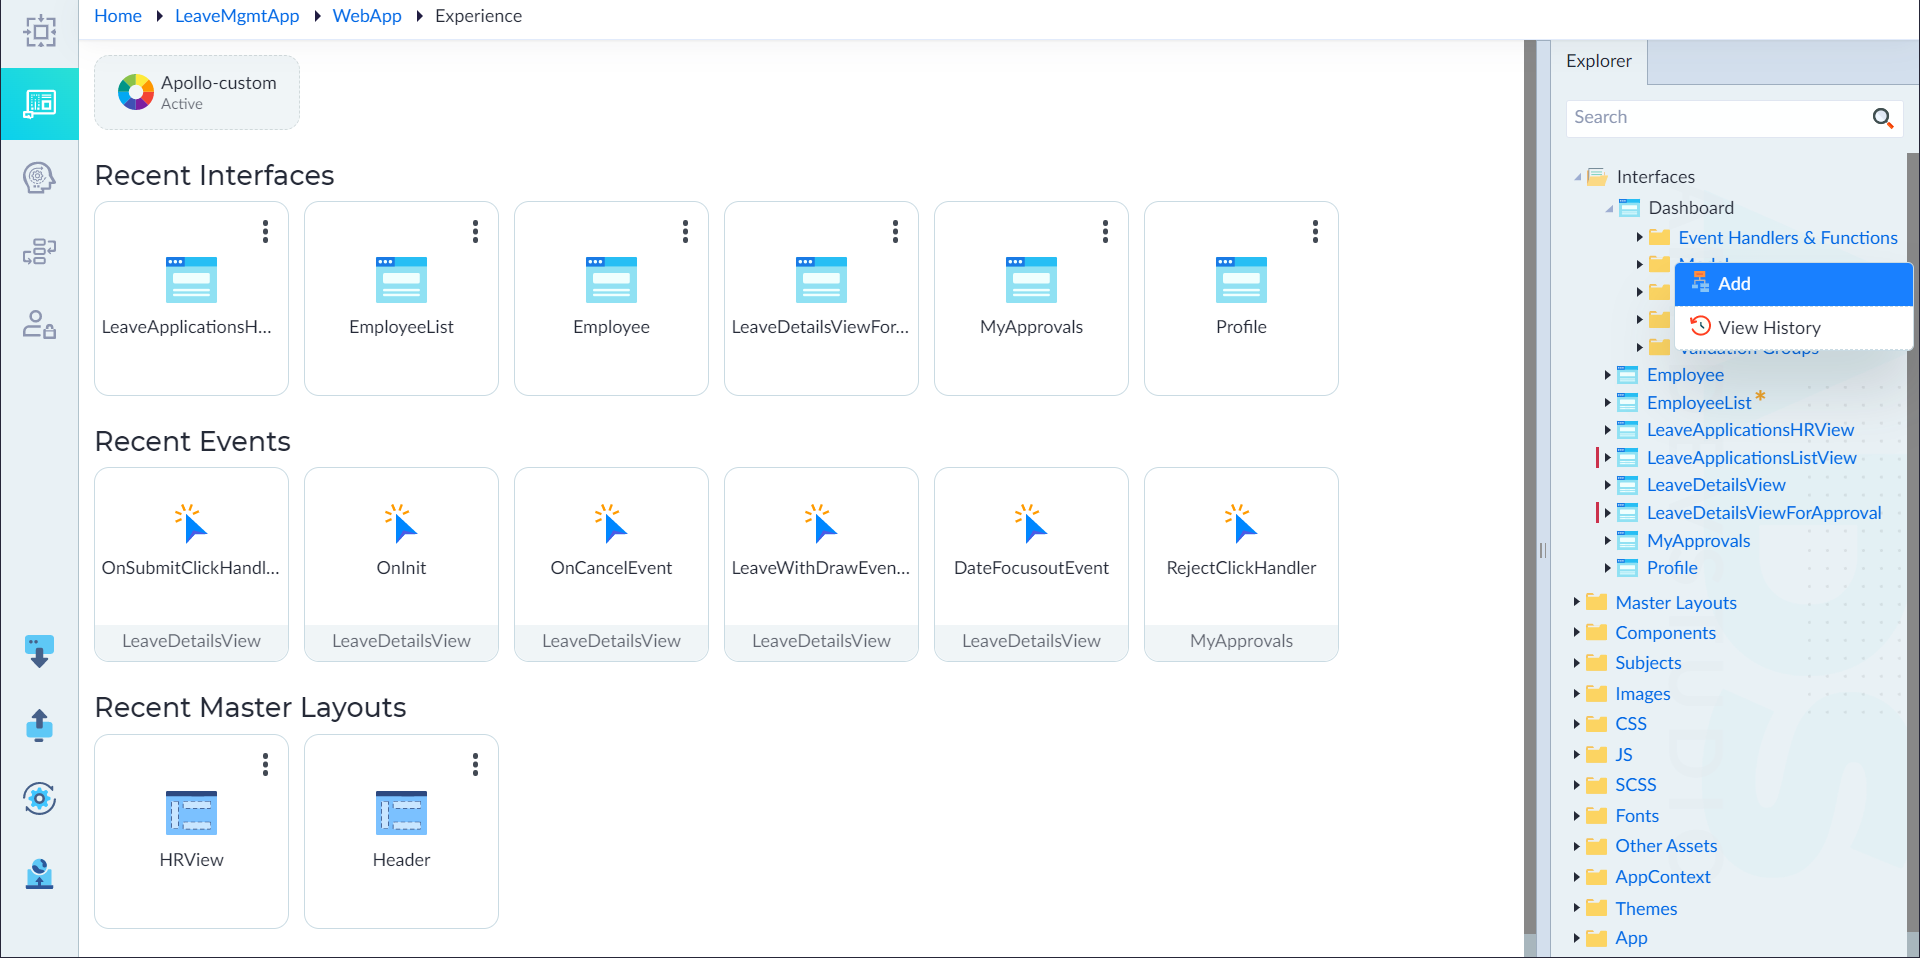Collapse the Dashboard tree node
1920x958 pixels.
click(1609, 208)
